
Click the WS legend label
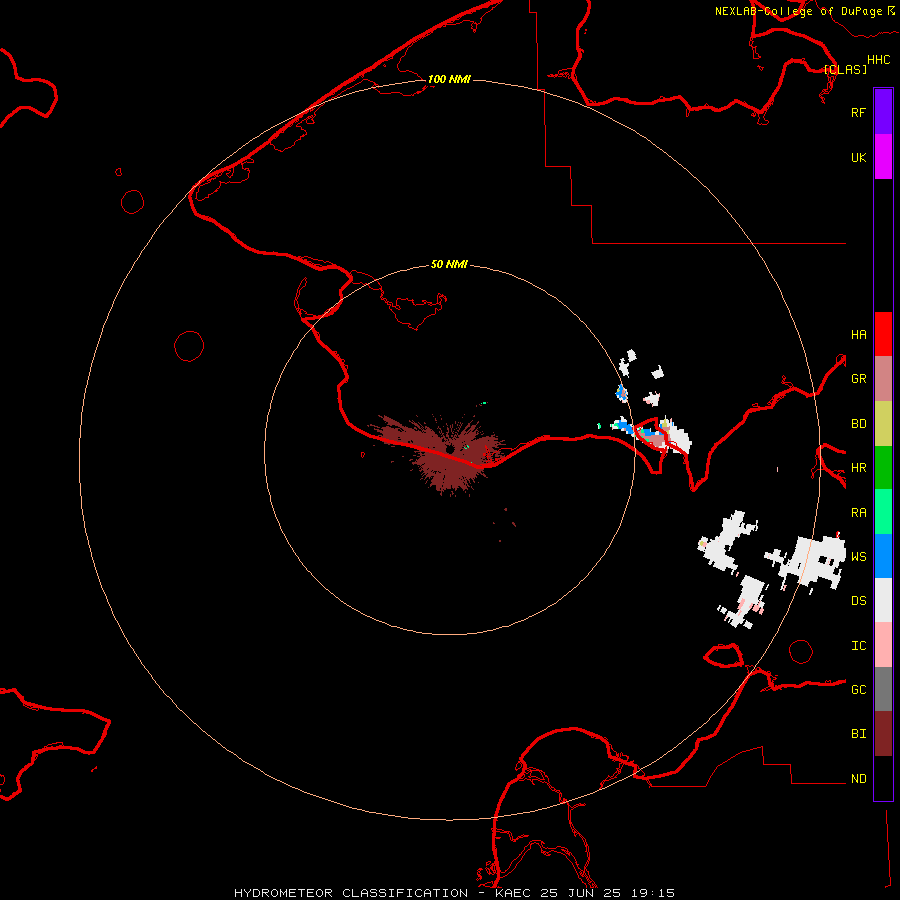[x=858, y=557]
